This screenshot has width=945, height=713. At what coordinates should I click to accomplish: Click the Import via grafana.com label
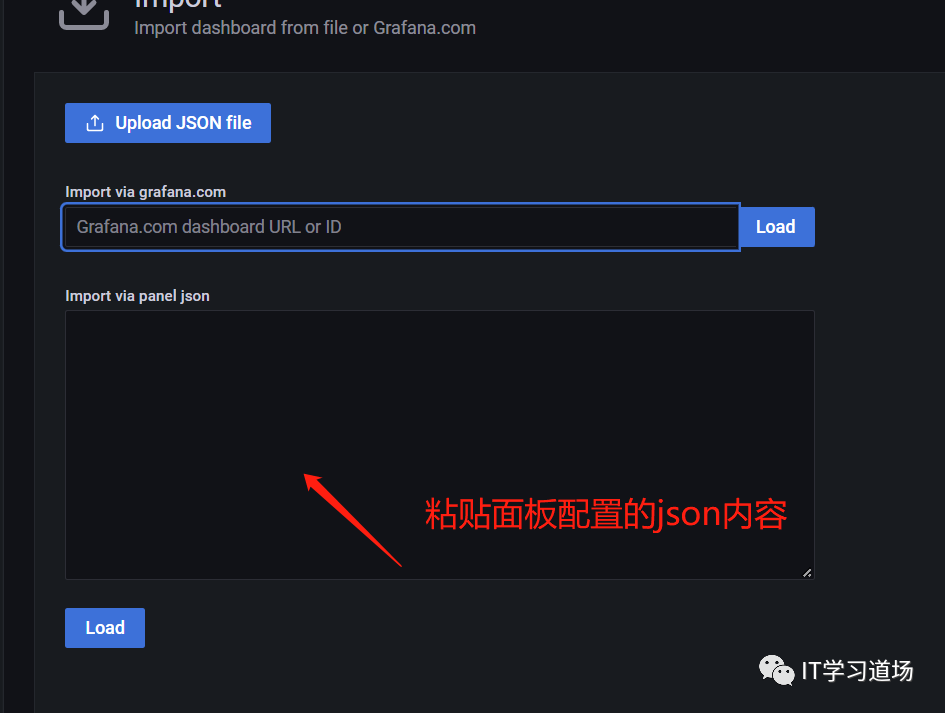coord(145,192)
